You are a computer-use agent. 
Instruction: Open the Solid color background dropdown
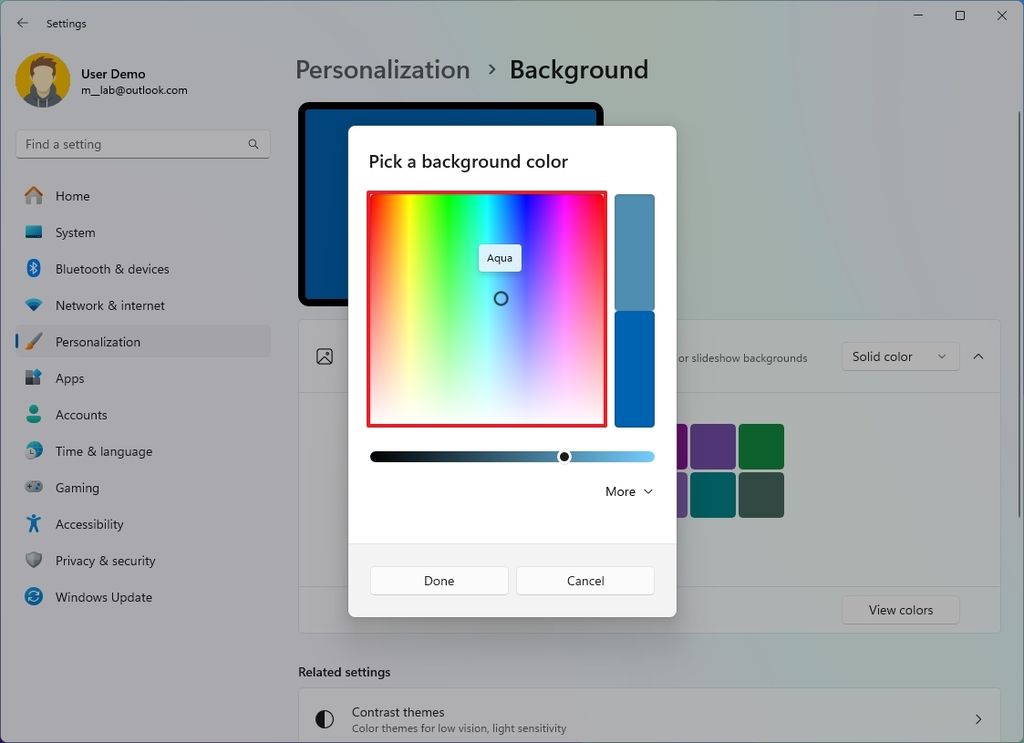coord(899,356)
